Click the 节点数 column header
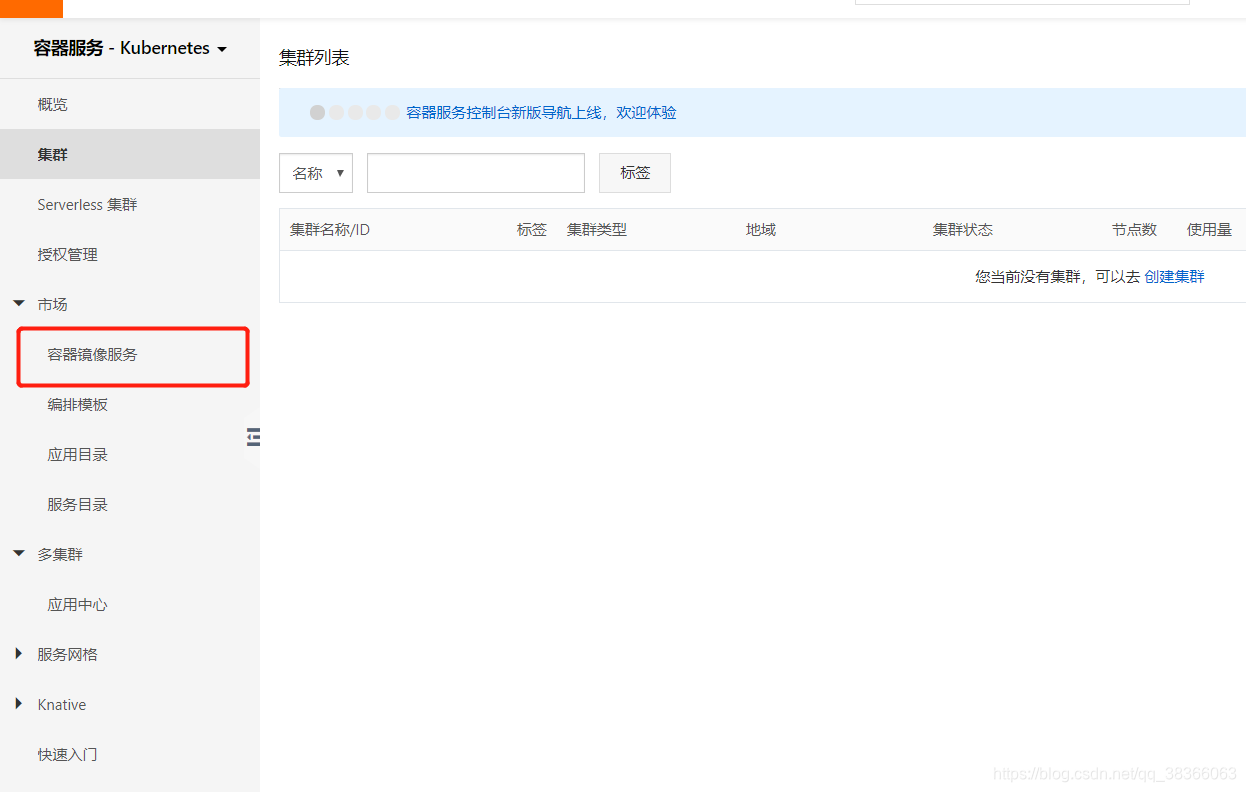 click(x=1134, y=230)
